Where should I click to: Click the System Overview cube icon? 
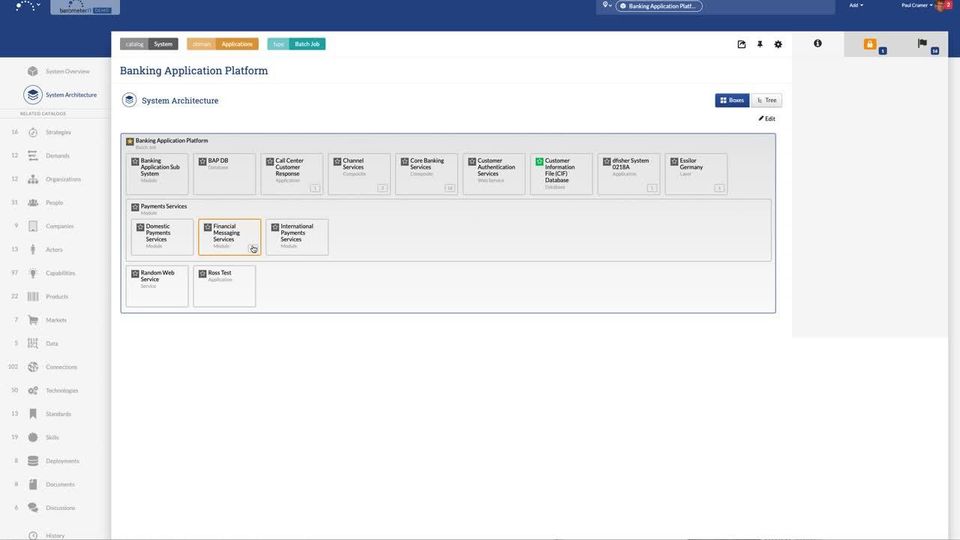tap(33, 71)
